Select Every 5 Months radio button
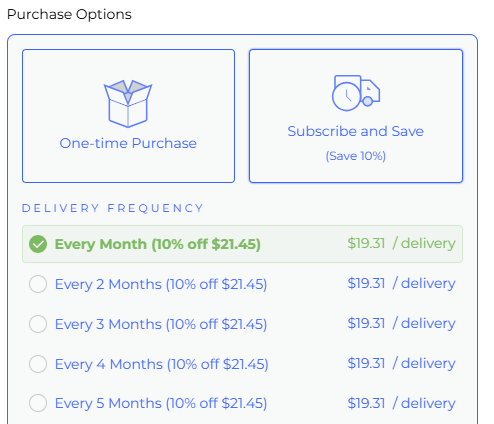494x424 pixels. [38, 403]
